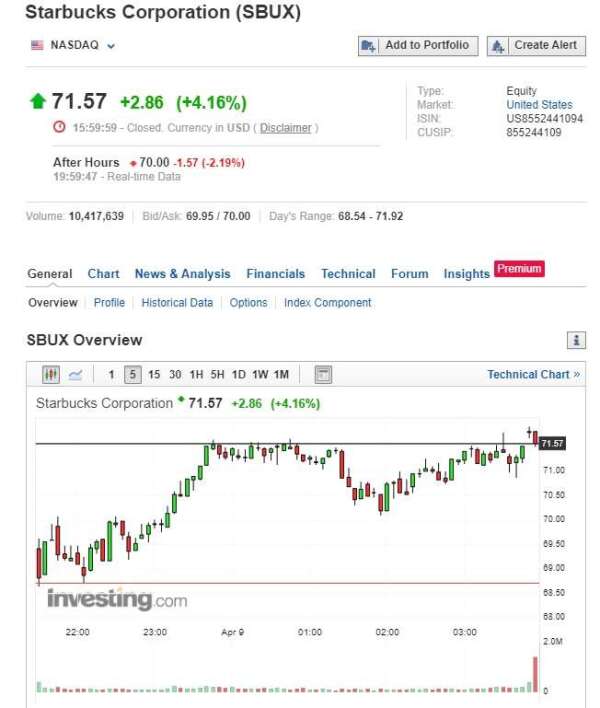
Task: Click the portfolio folder icon
Action: tap(368, 46)
